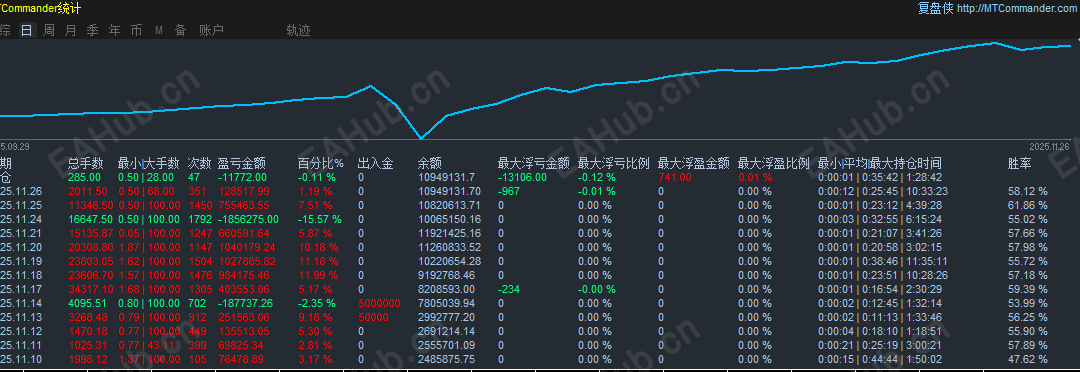The width and height of the screenshot is (1080, 372).
Task: Click the 53.99 % win rate cell
Action: 1027,303
